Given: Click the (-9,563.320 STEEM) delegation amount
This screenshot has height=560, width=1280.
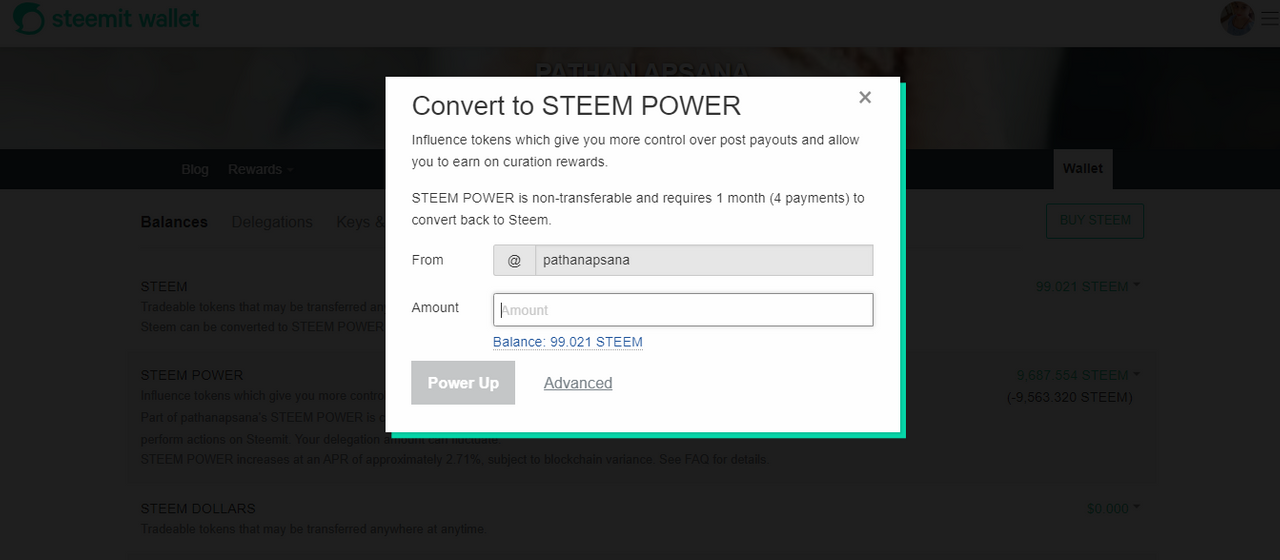Looking at the screenshot, I should (1070, 398).
